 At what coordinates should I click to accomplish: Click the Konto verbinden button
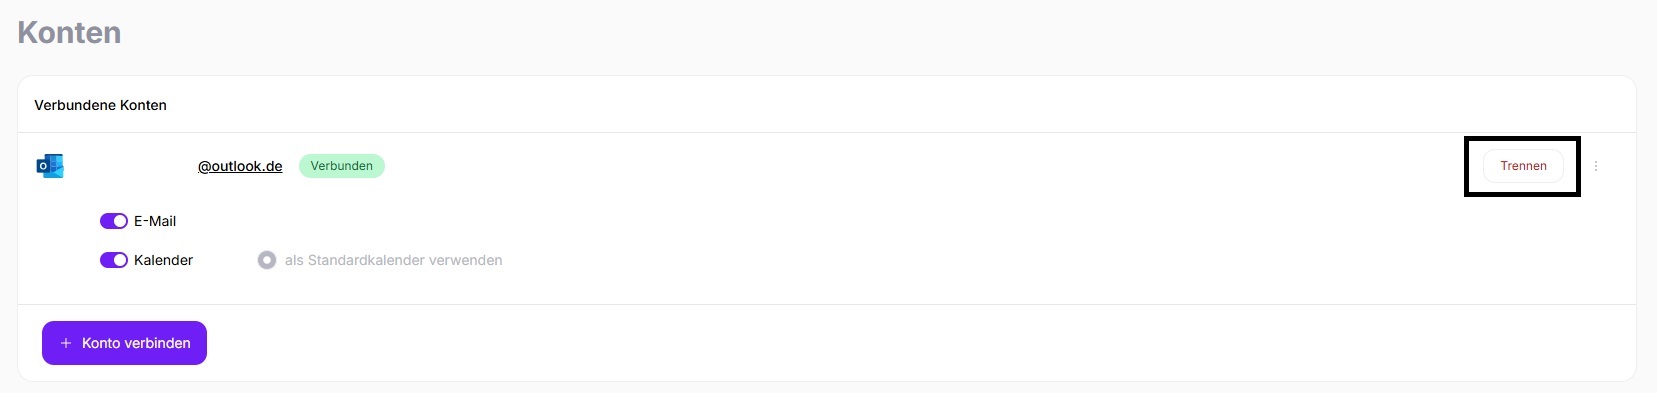[x=124, y=343]
